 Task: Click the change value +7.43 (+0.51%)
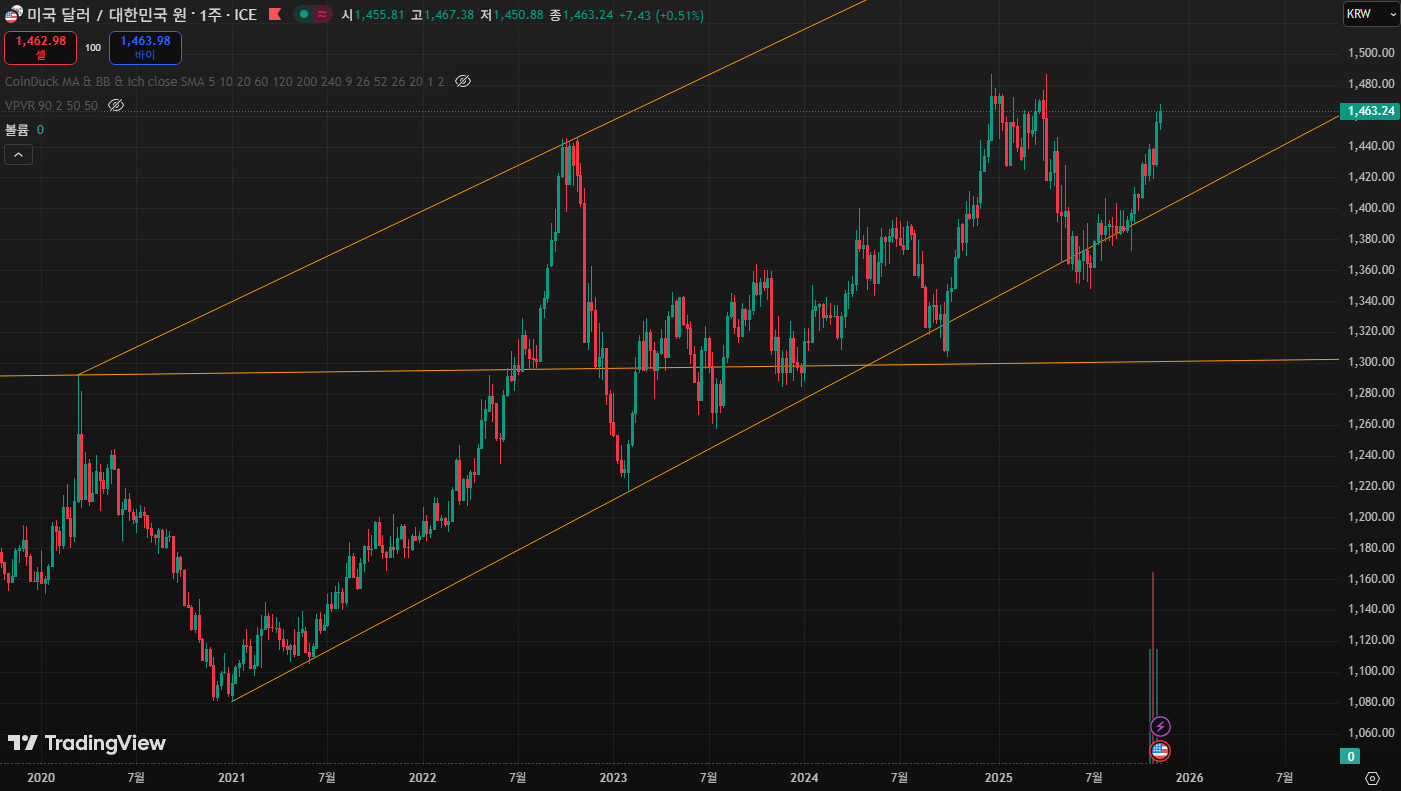pyautogui.click(x=661, y=16)
